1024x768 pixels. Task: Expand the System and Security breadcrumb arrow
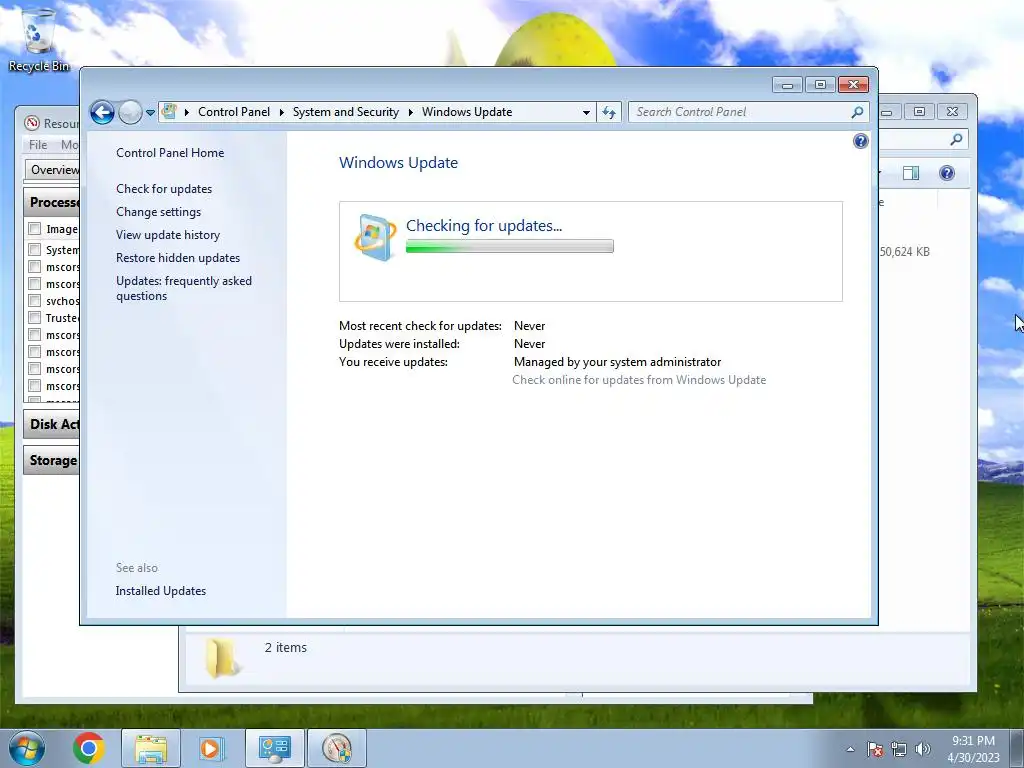point(411,112)
